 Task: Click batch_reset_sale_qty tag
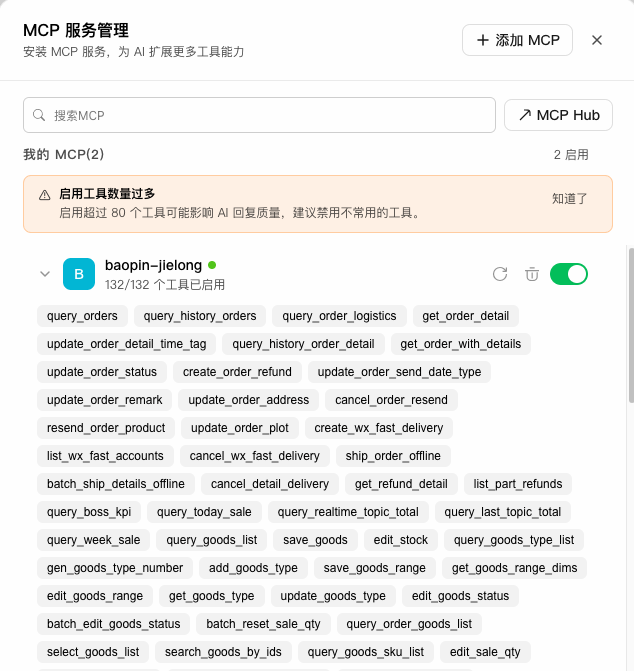[x=263, y=624]
